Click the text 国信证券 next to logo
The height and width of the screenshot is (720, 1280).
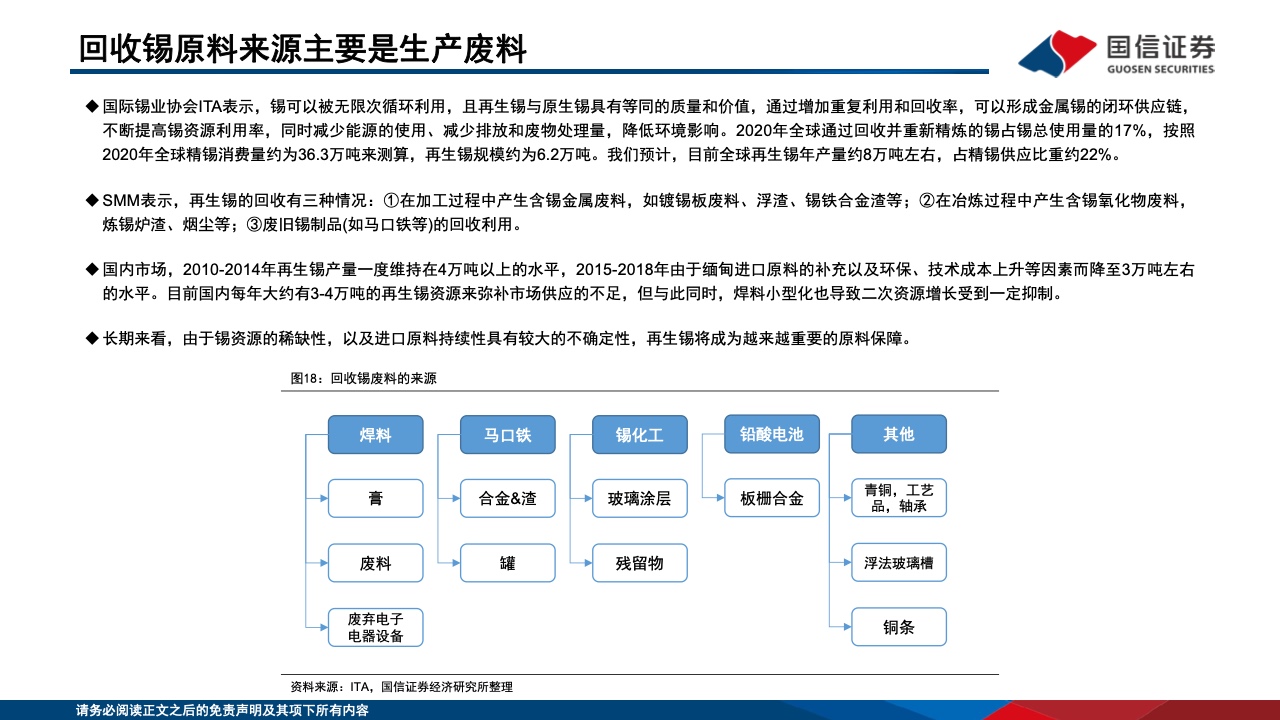click(x=1160, y=46)
